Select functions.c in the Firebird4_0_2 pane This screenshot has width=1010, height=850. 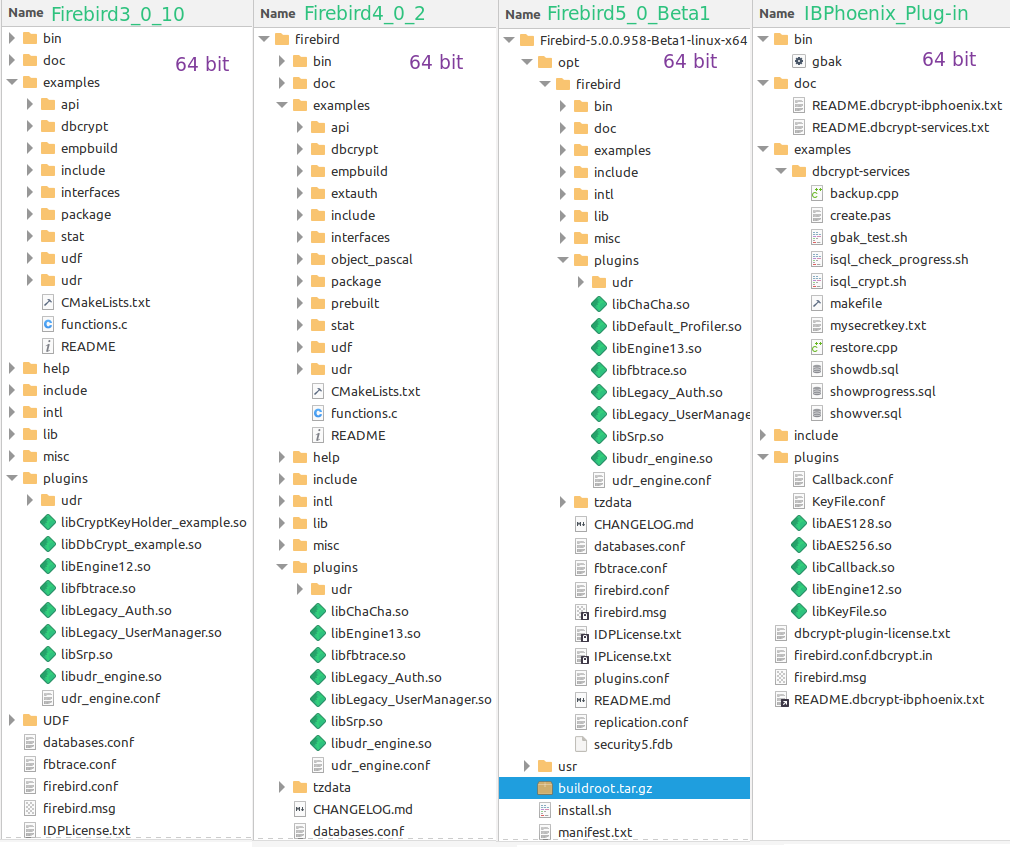coord(364,413)
